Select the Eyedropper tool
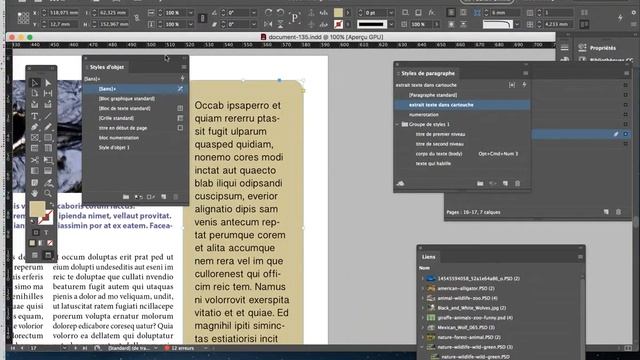The image size is (640, 360). 48,182
